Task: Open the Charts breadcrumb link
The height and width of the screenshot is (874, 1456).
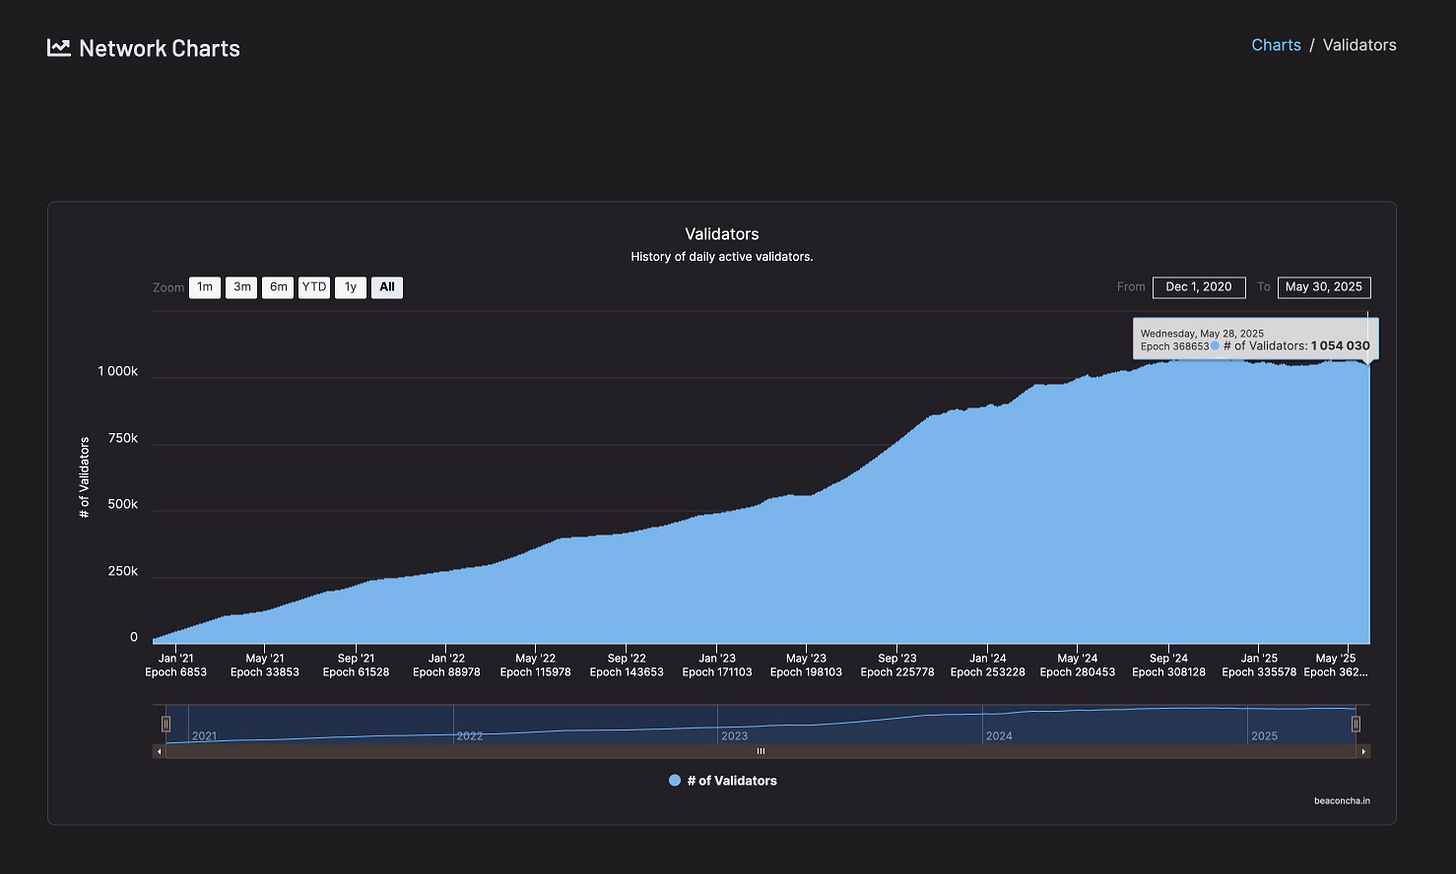Action: pos(1276,44)
